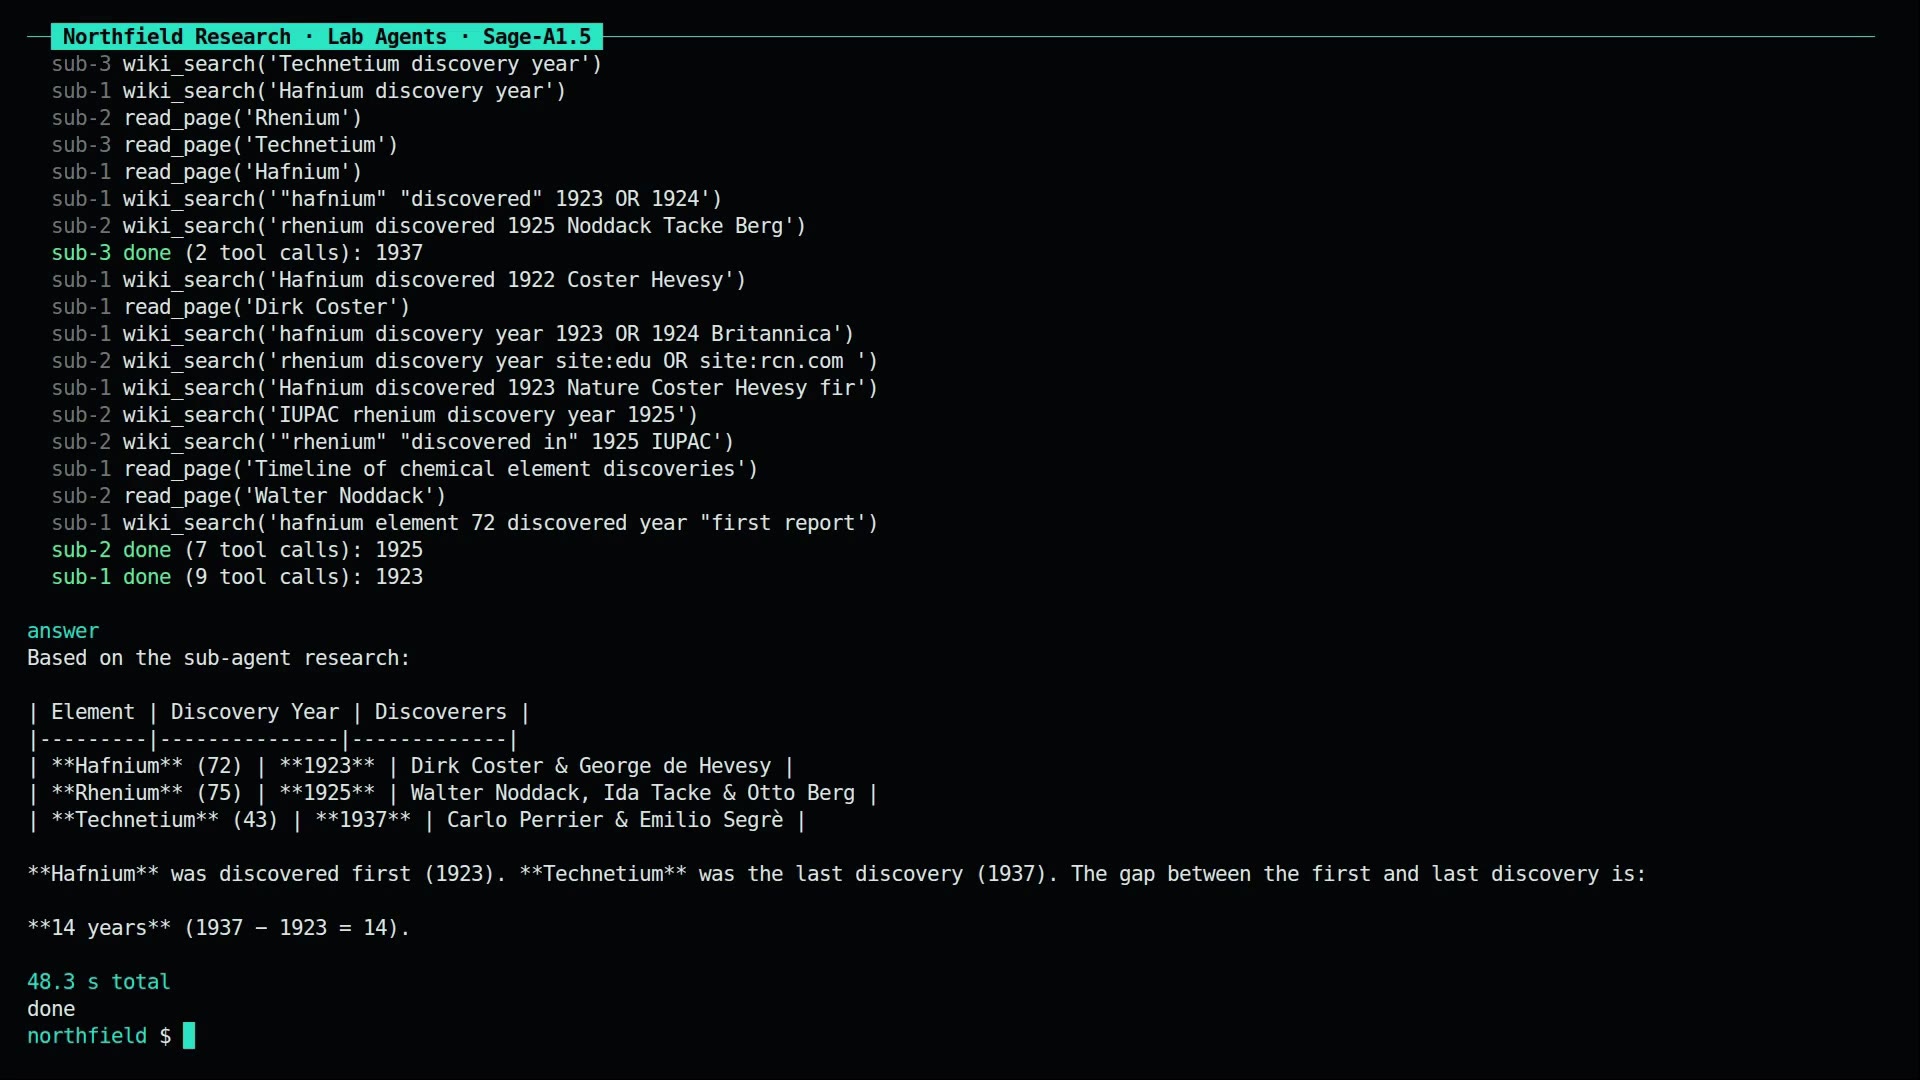
Task: Click the 'Hafnium discovered 1923 Nature Coster Hevesy fir' line
Action: pos(465,388)
